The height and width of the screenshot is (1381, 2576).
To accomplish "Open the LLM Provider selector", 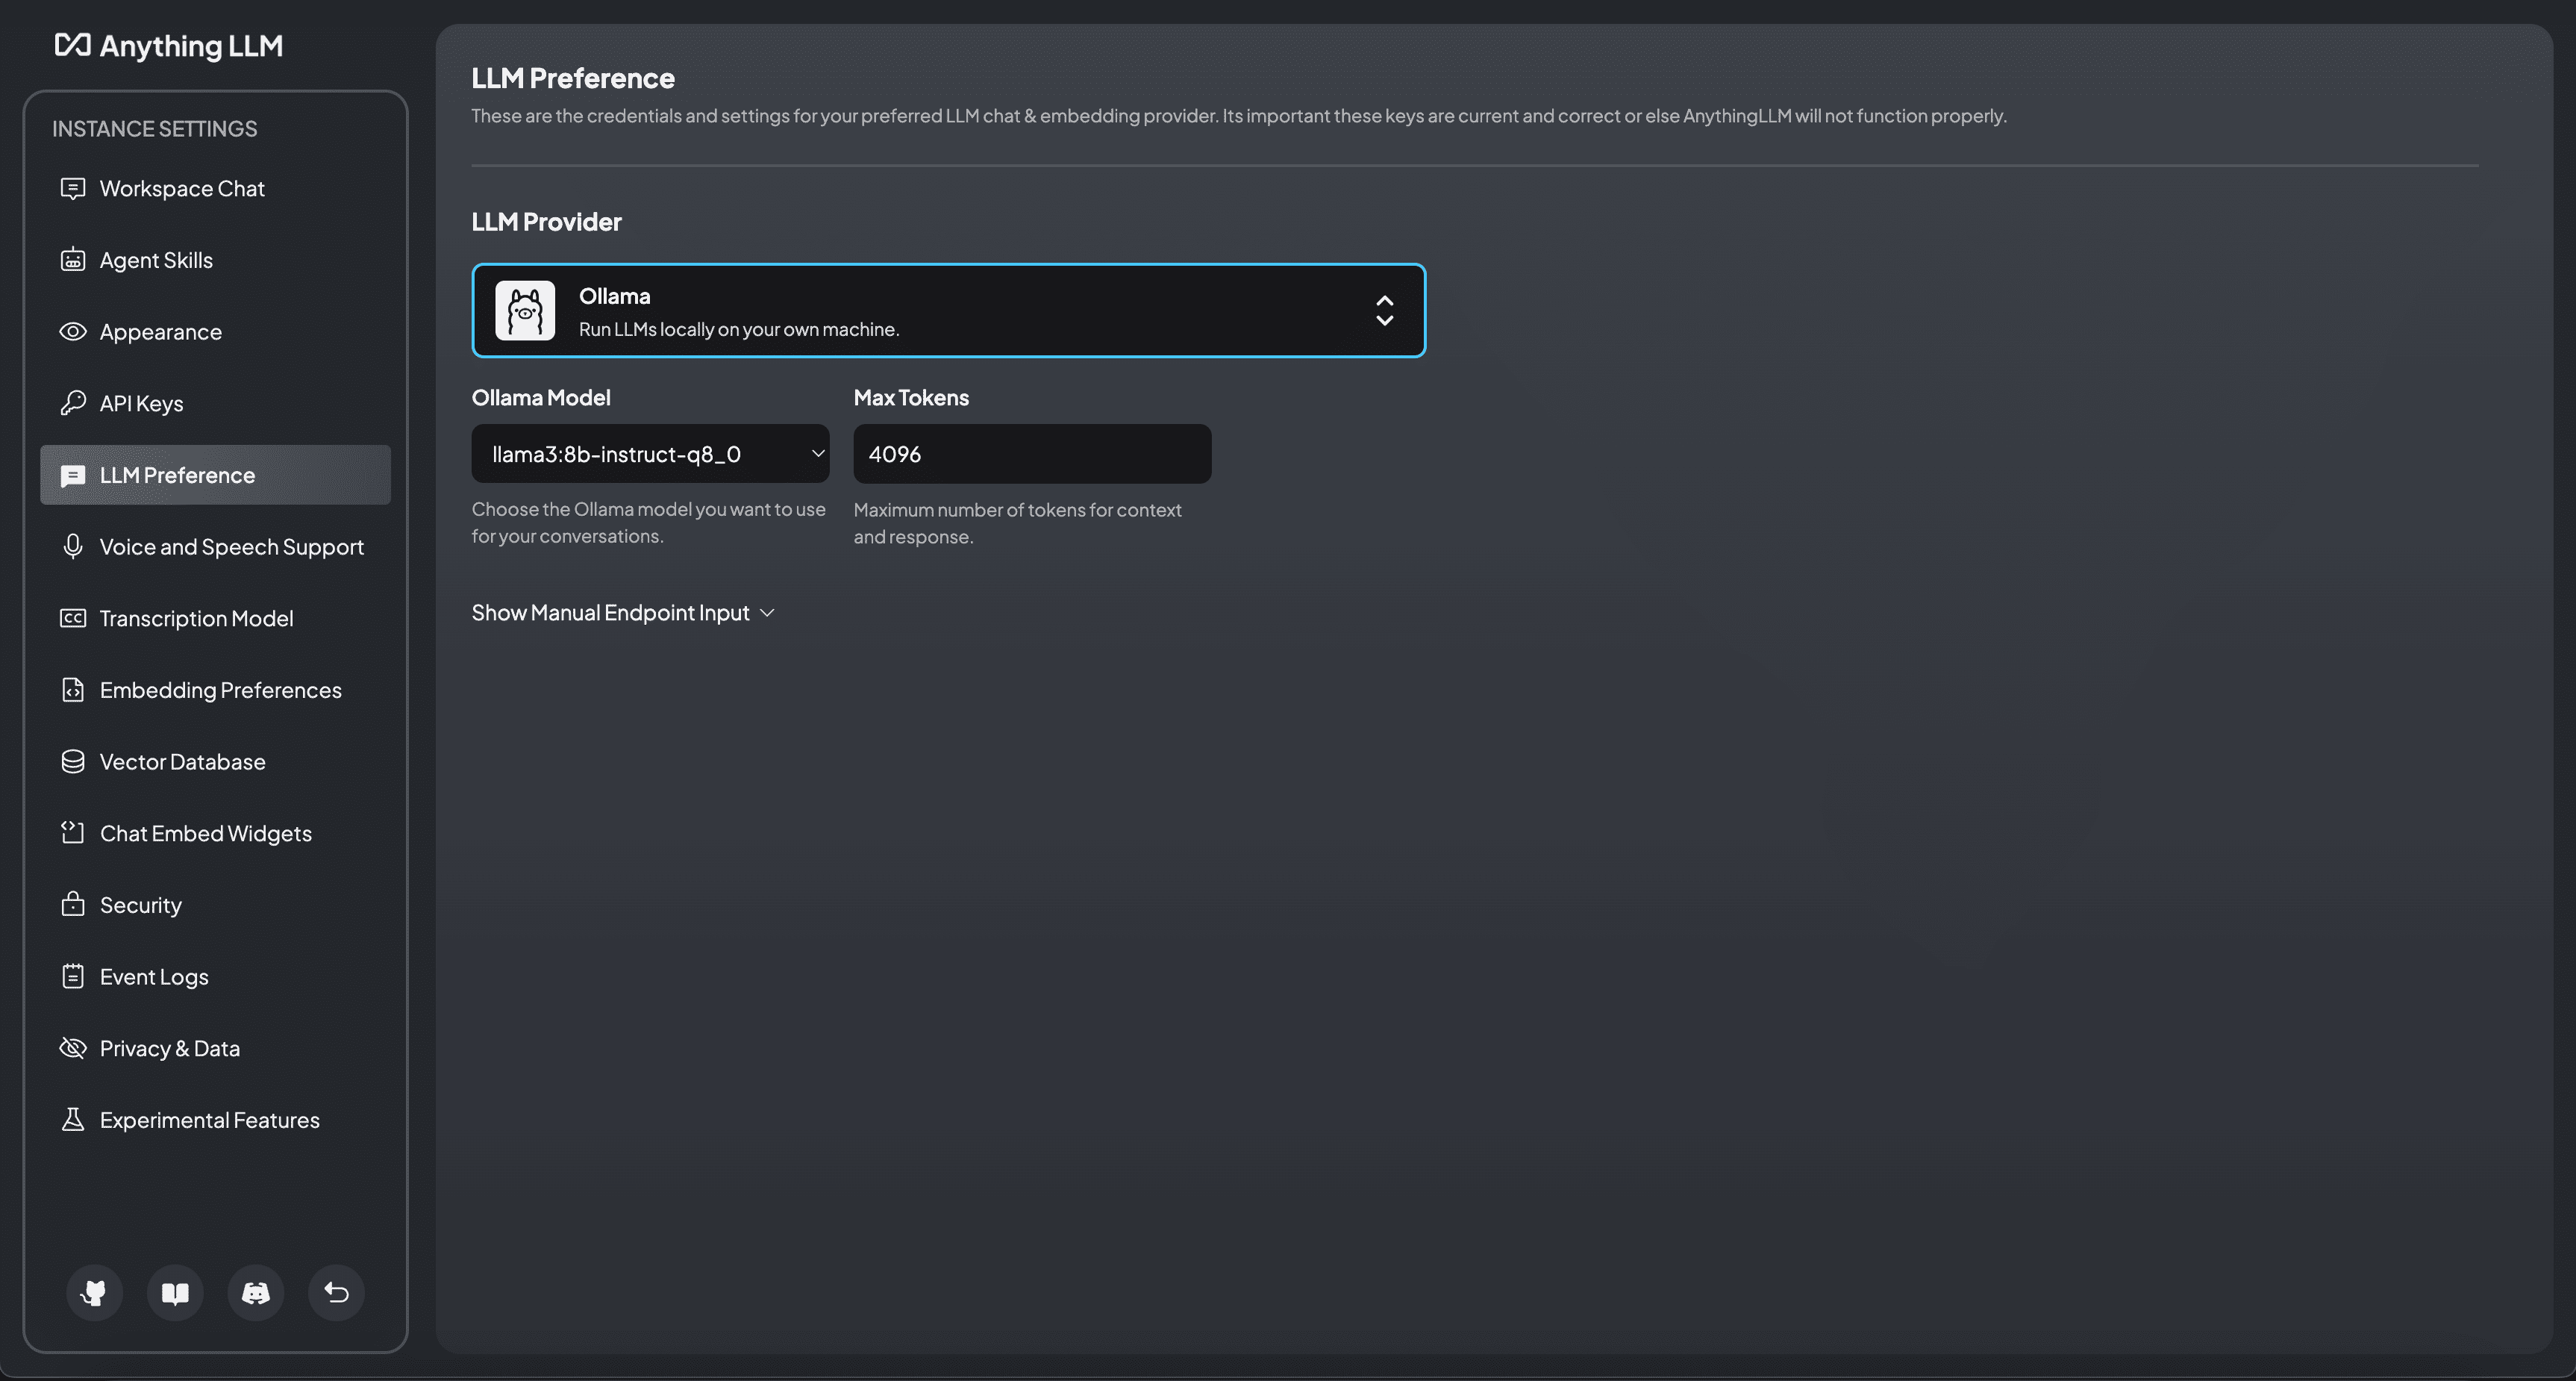I will [x=948, y=310].
